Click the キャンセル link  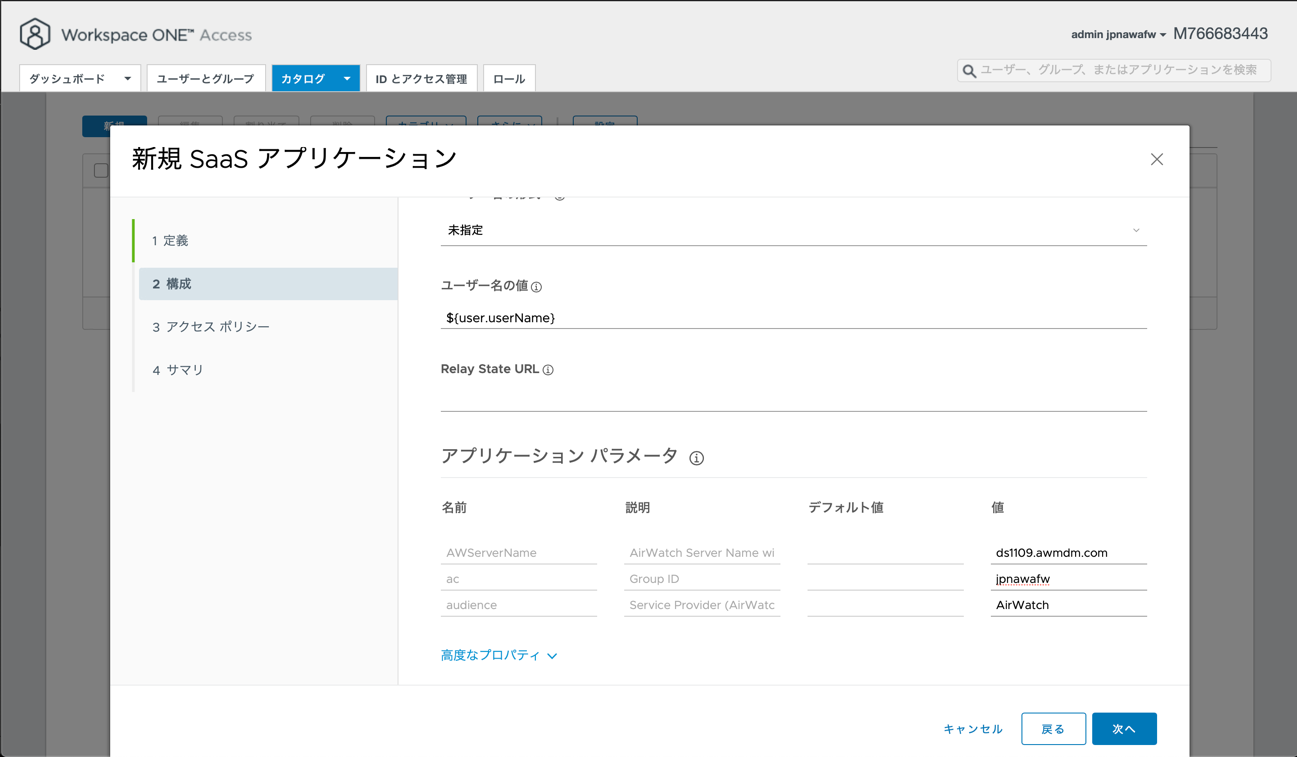[973, 729]
